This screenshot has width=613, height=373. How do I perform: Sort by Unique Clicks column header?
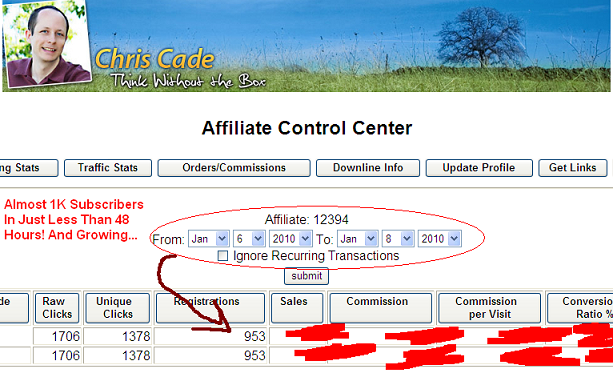pos(117,308)
